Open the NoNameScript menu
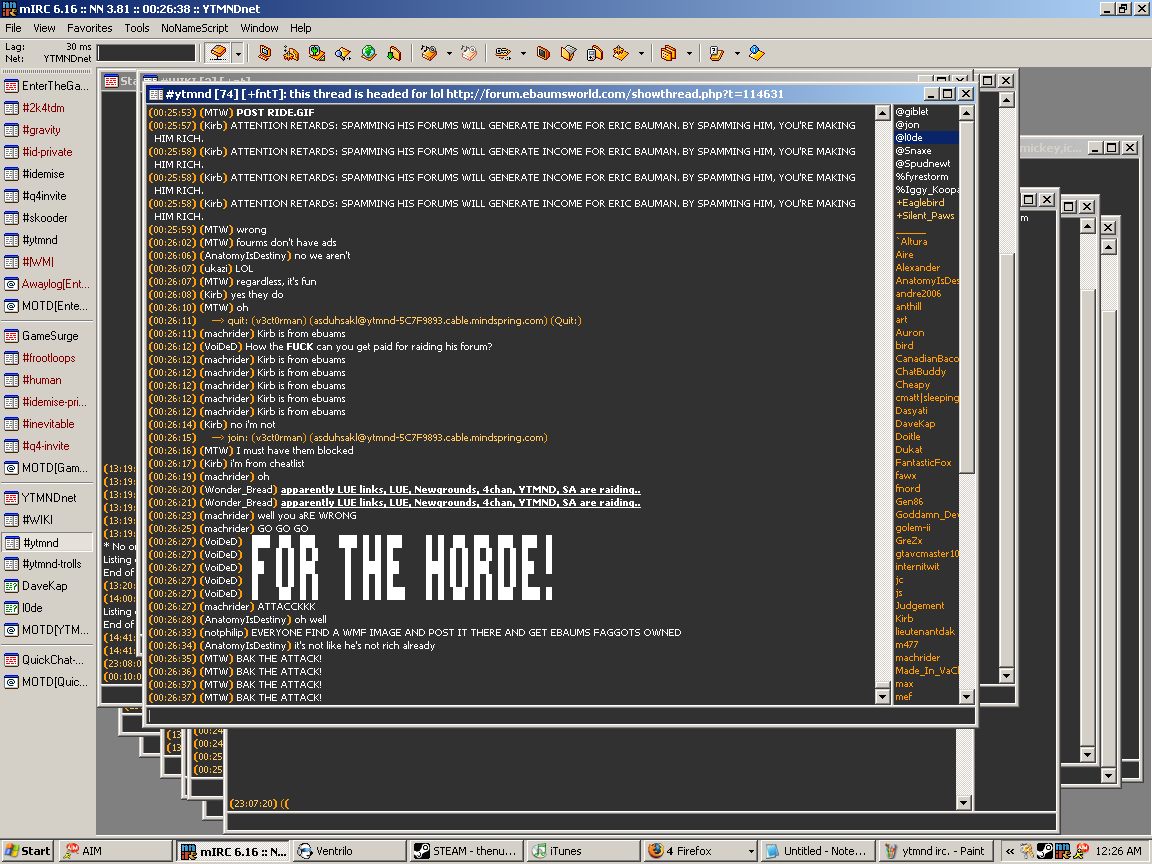Image resolution: width=1152 pixels, height=864 pixels. click(194, 28)
